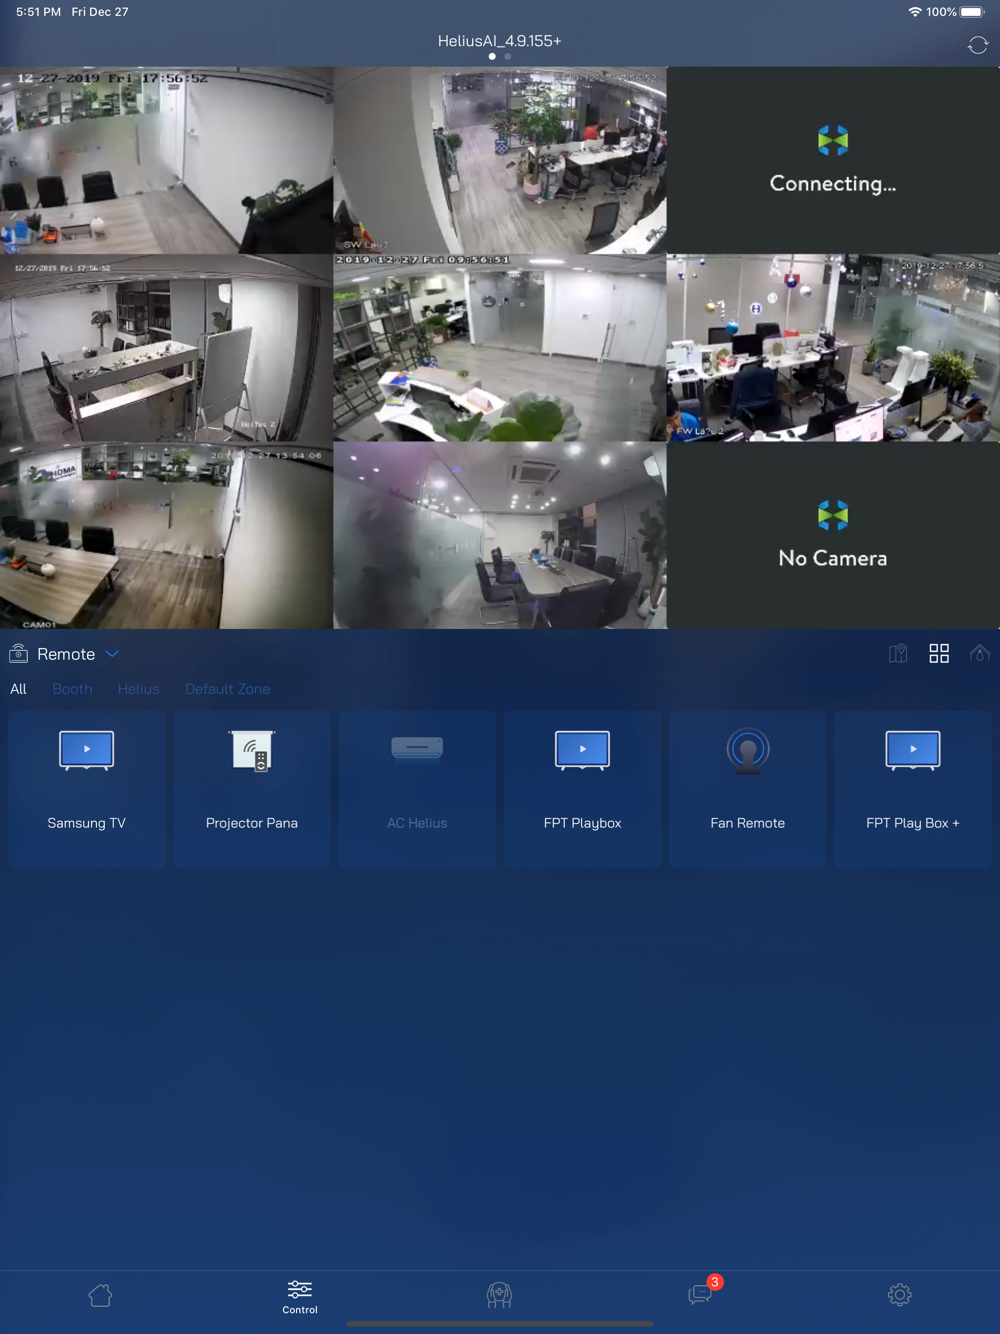Tap the Wi-Fi icon in status bar

pos(915,12)
